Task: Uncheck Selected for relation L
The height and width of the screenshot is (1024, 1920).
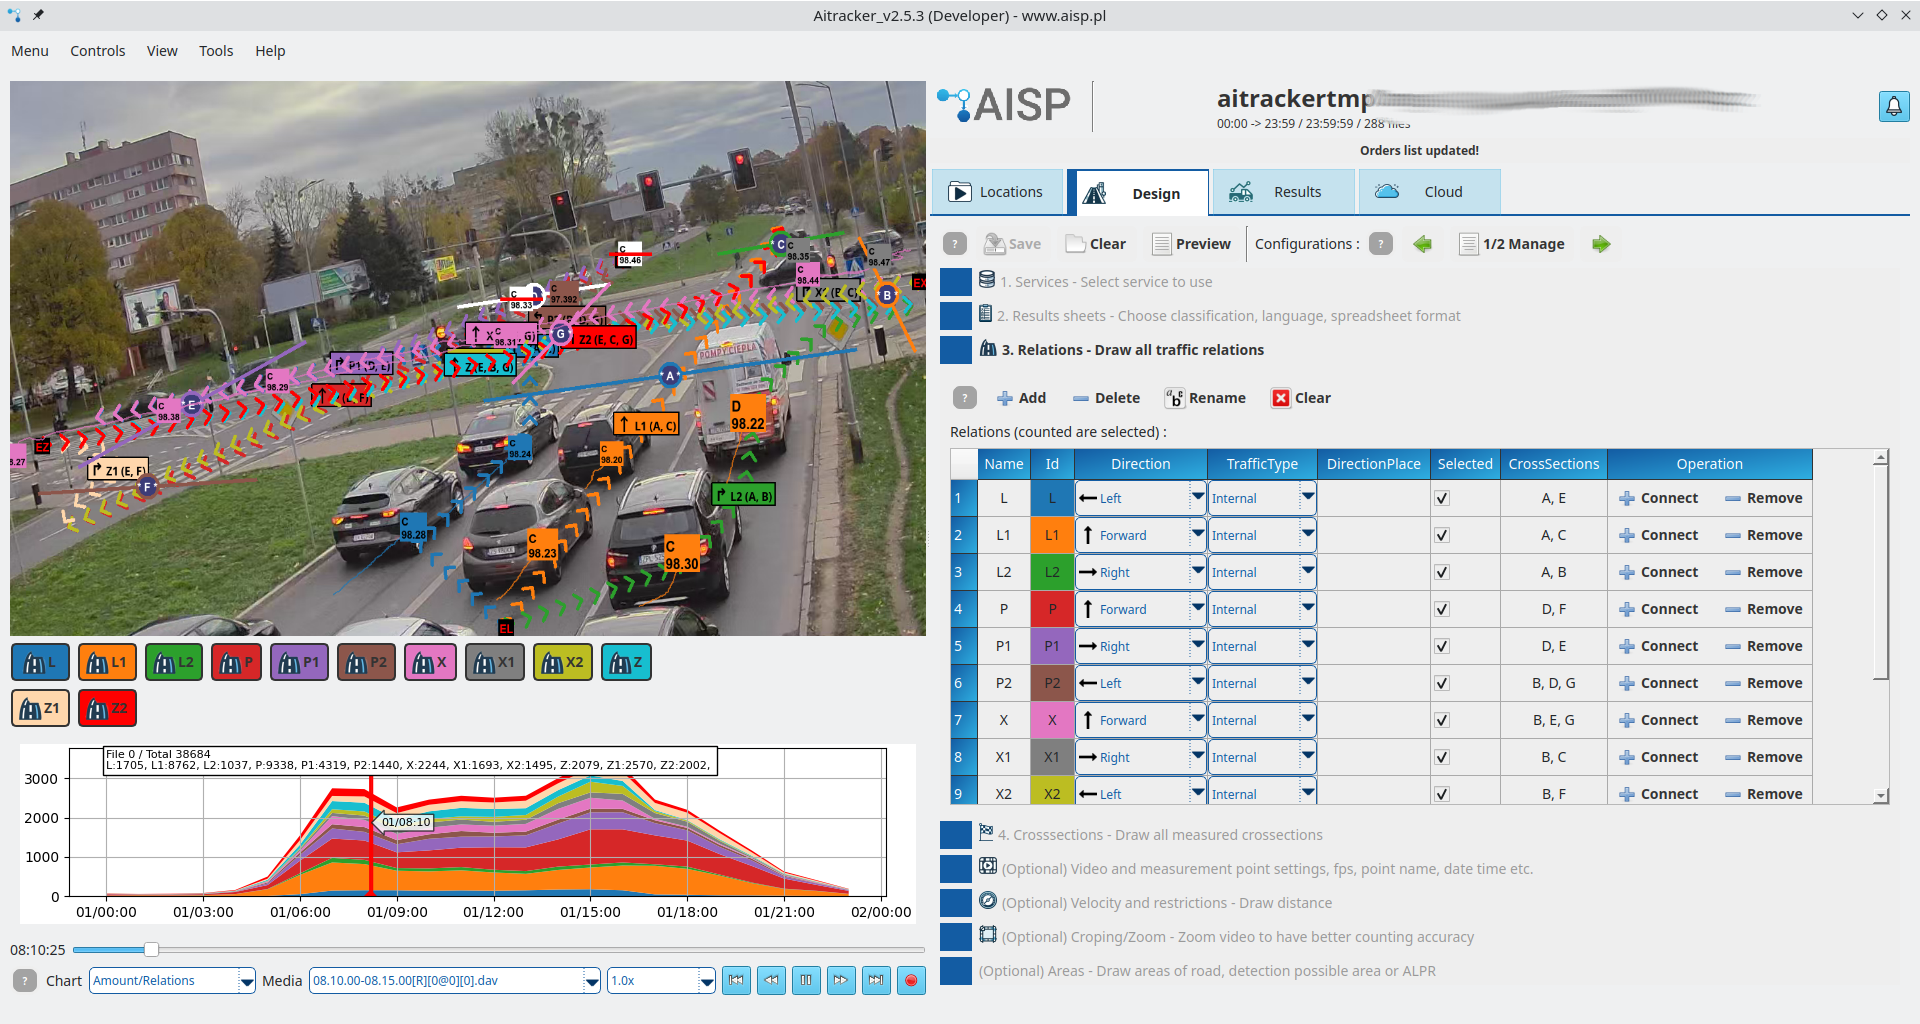Action: click(1441, 497)
